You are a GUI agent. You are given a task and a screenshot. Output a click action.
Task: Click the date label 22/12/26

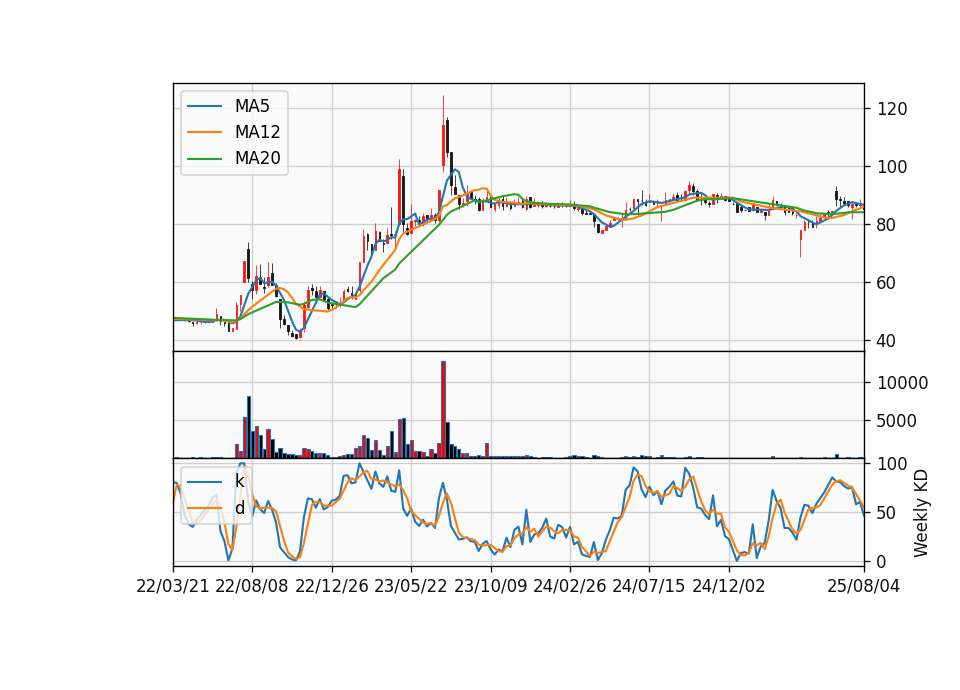332,587
